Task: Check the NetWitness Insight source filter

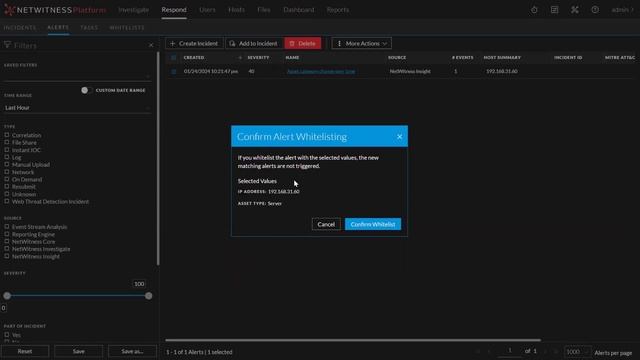Action: (7, 256)
